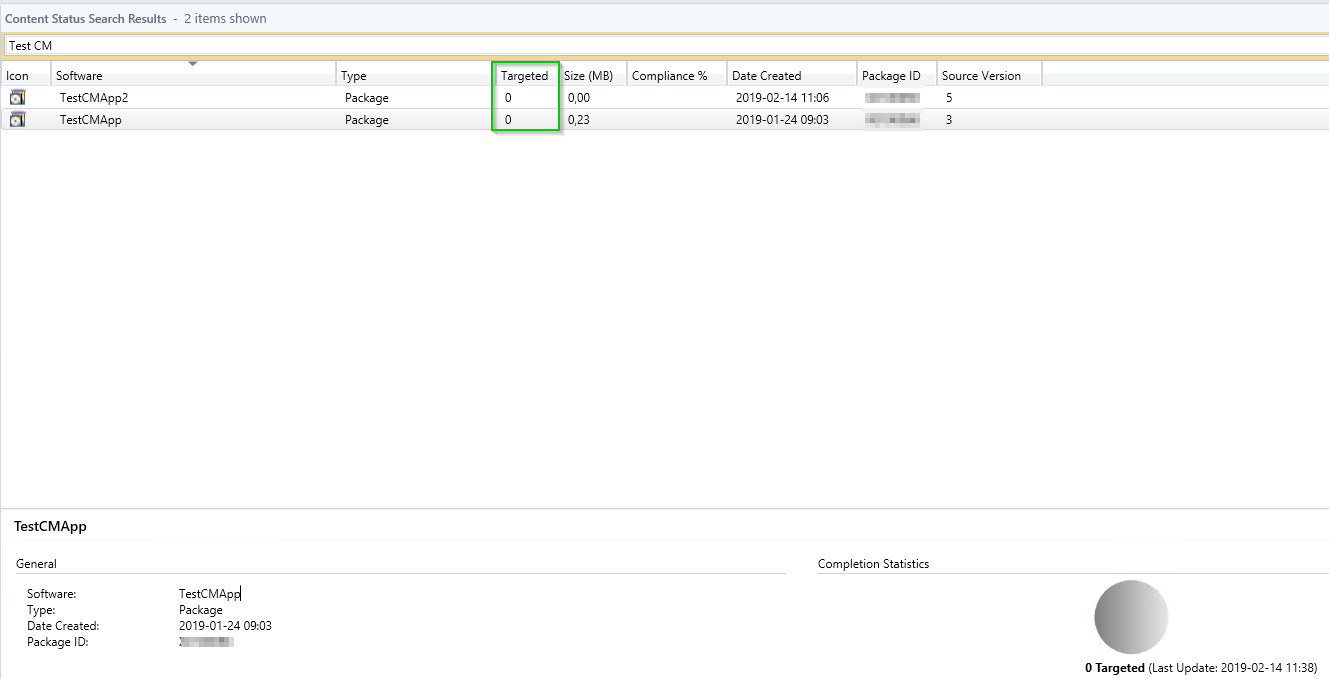Click the TestCMApp package icon
This screenshot has height=679, width=1329.
click(x=17, y=120)
